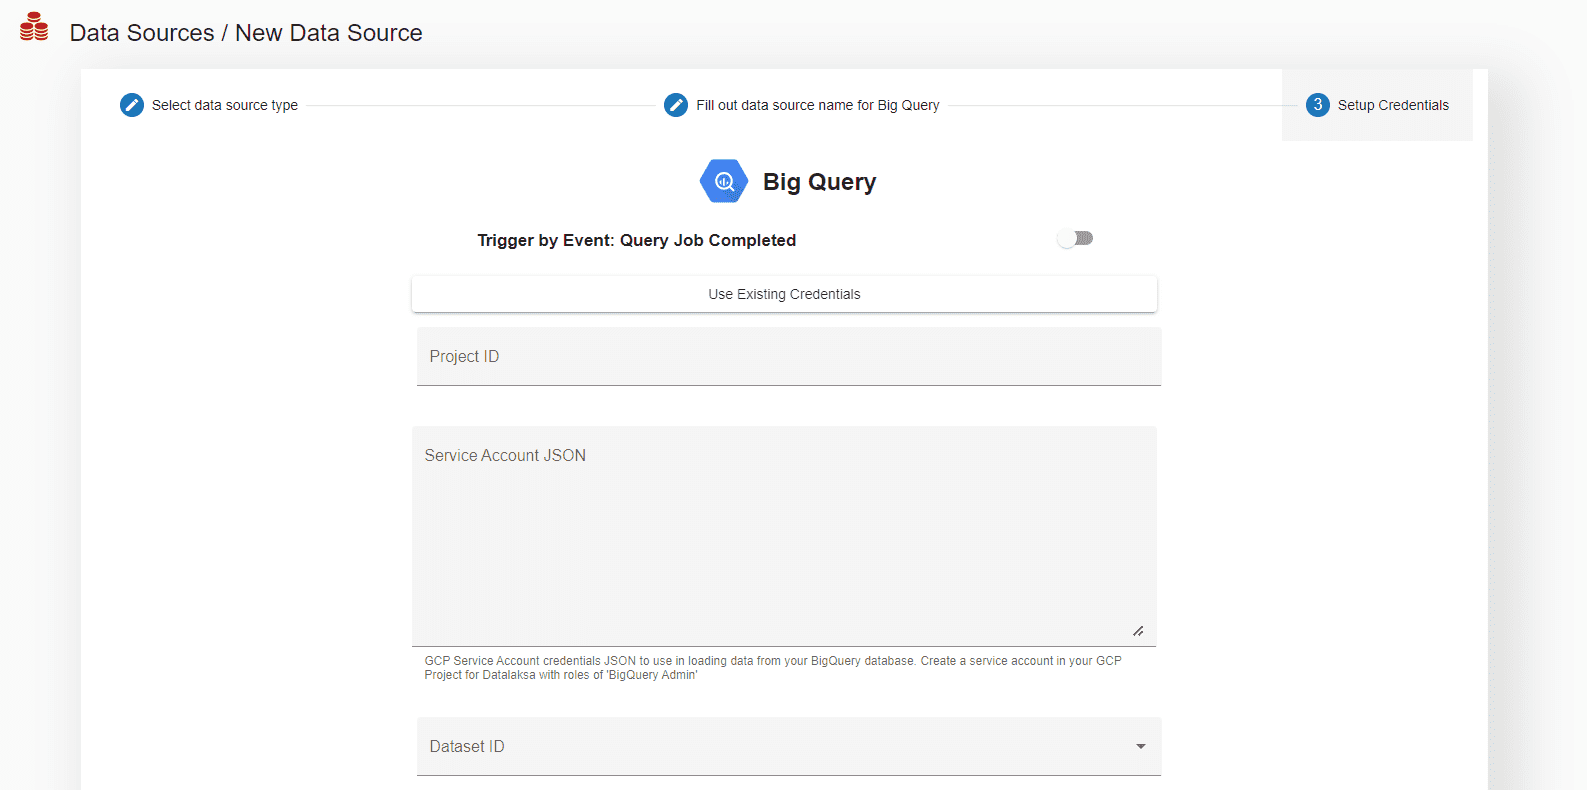Image resolution: width=1587 pixels, height=790 pixels.
Task: Click the red database stack logo
Action: pyautogui.click(x=34, y=27)
